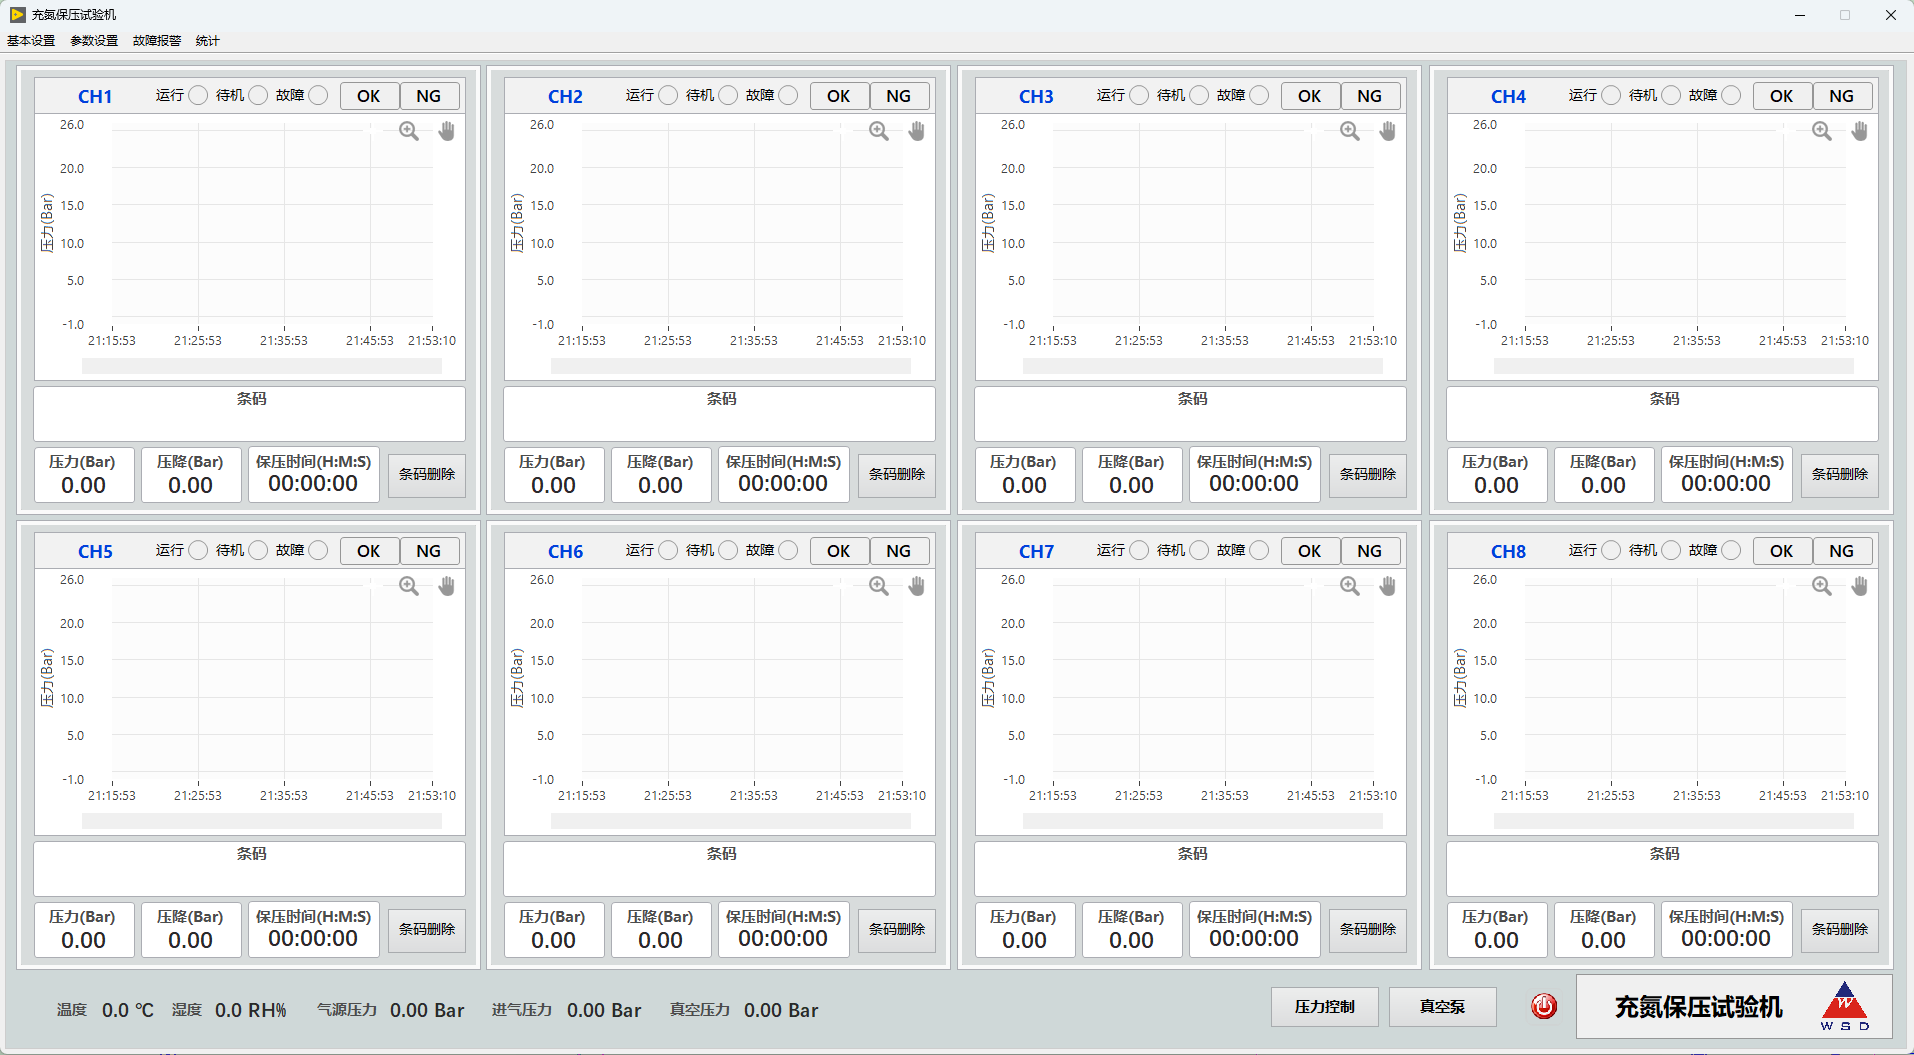Open the 故障报警 menu
The height and width of the screenshot is (1055, 1914).
tap(157, 41)
